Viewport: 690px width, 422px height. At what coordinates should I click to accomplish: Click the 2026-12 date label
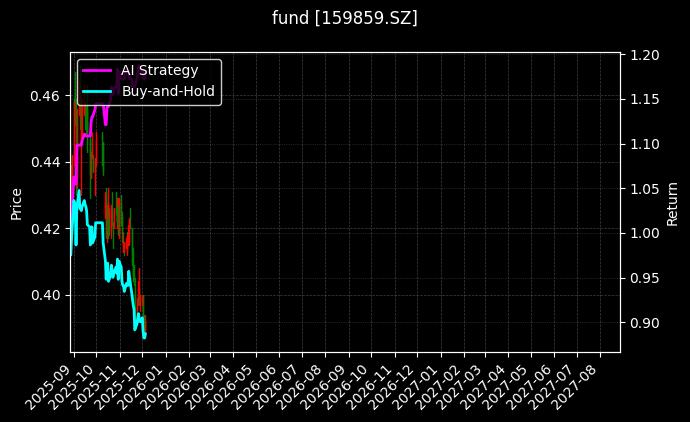[392, 387]
